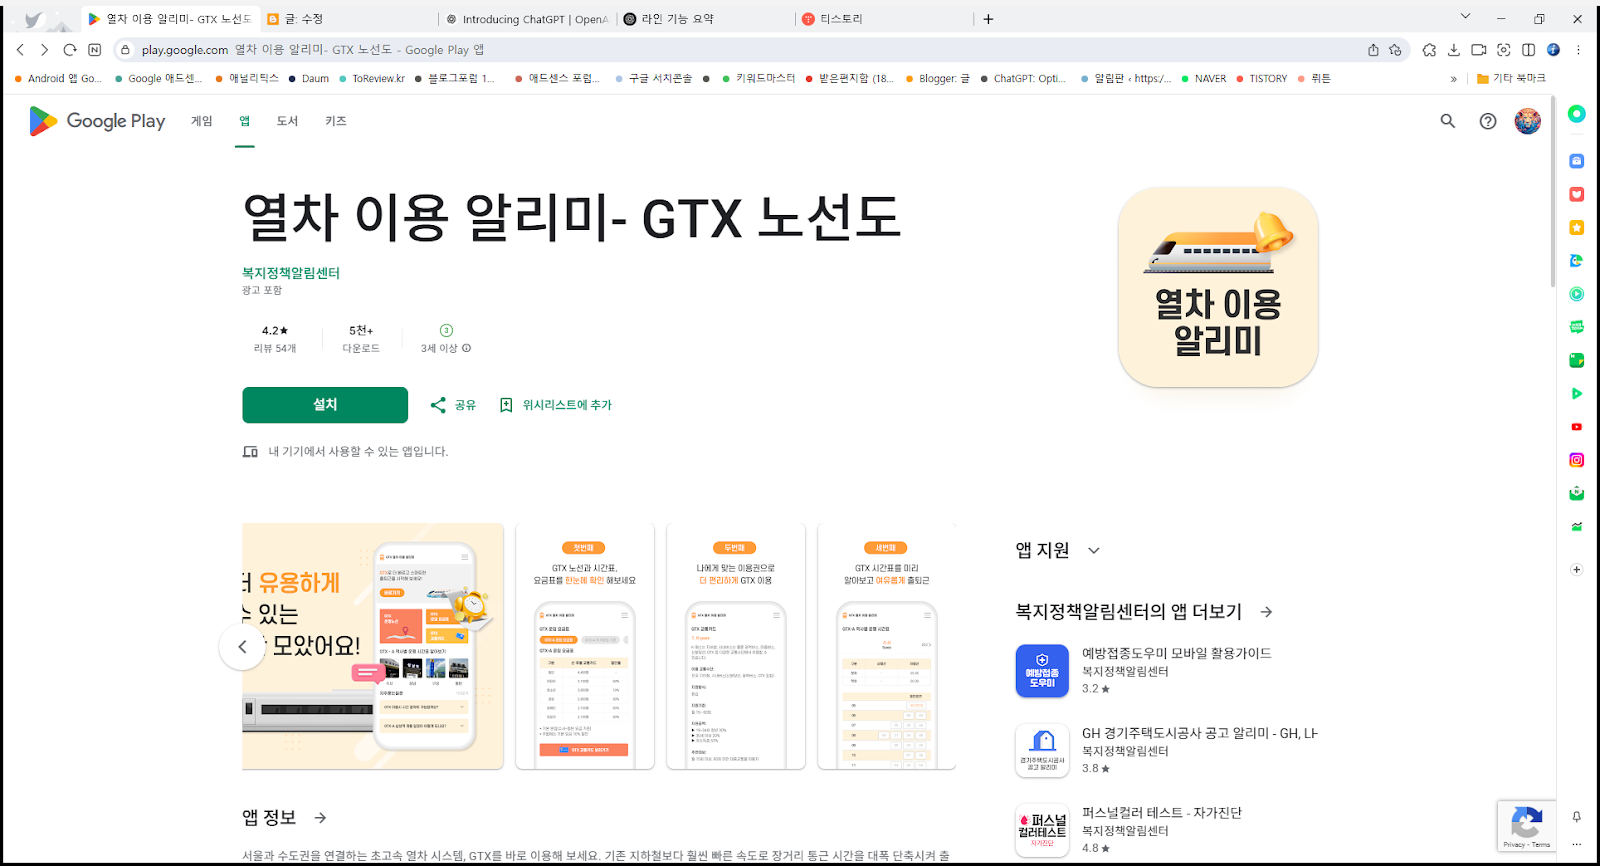This screenshot has width=1600, height=866.
Task: Switch to Introducing ChatGPT browser tab
Action: pos(527,19)
